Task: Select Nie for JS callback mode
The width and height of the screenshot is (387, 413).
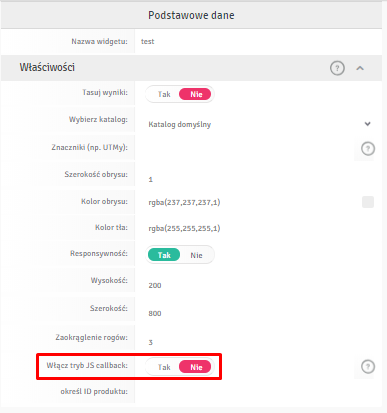Action: point(195,367)
